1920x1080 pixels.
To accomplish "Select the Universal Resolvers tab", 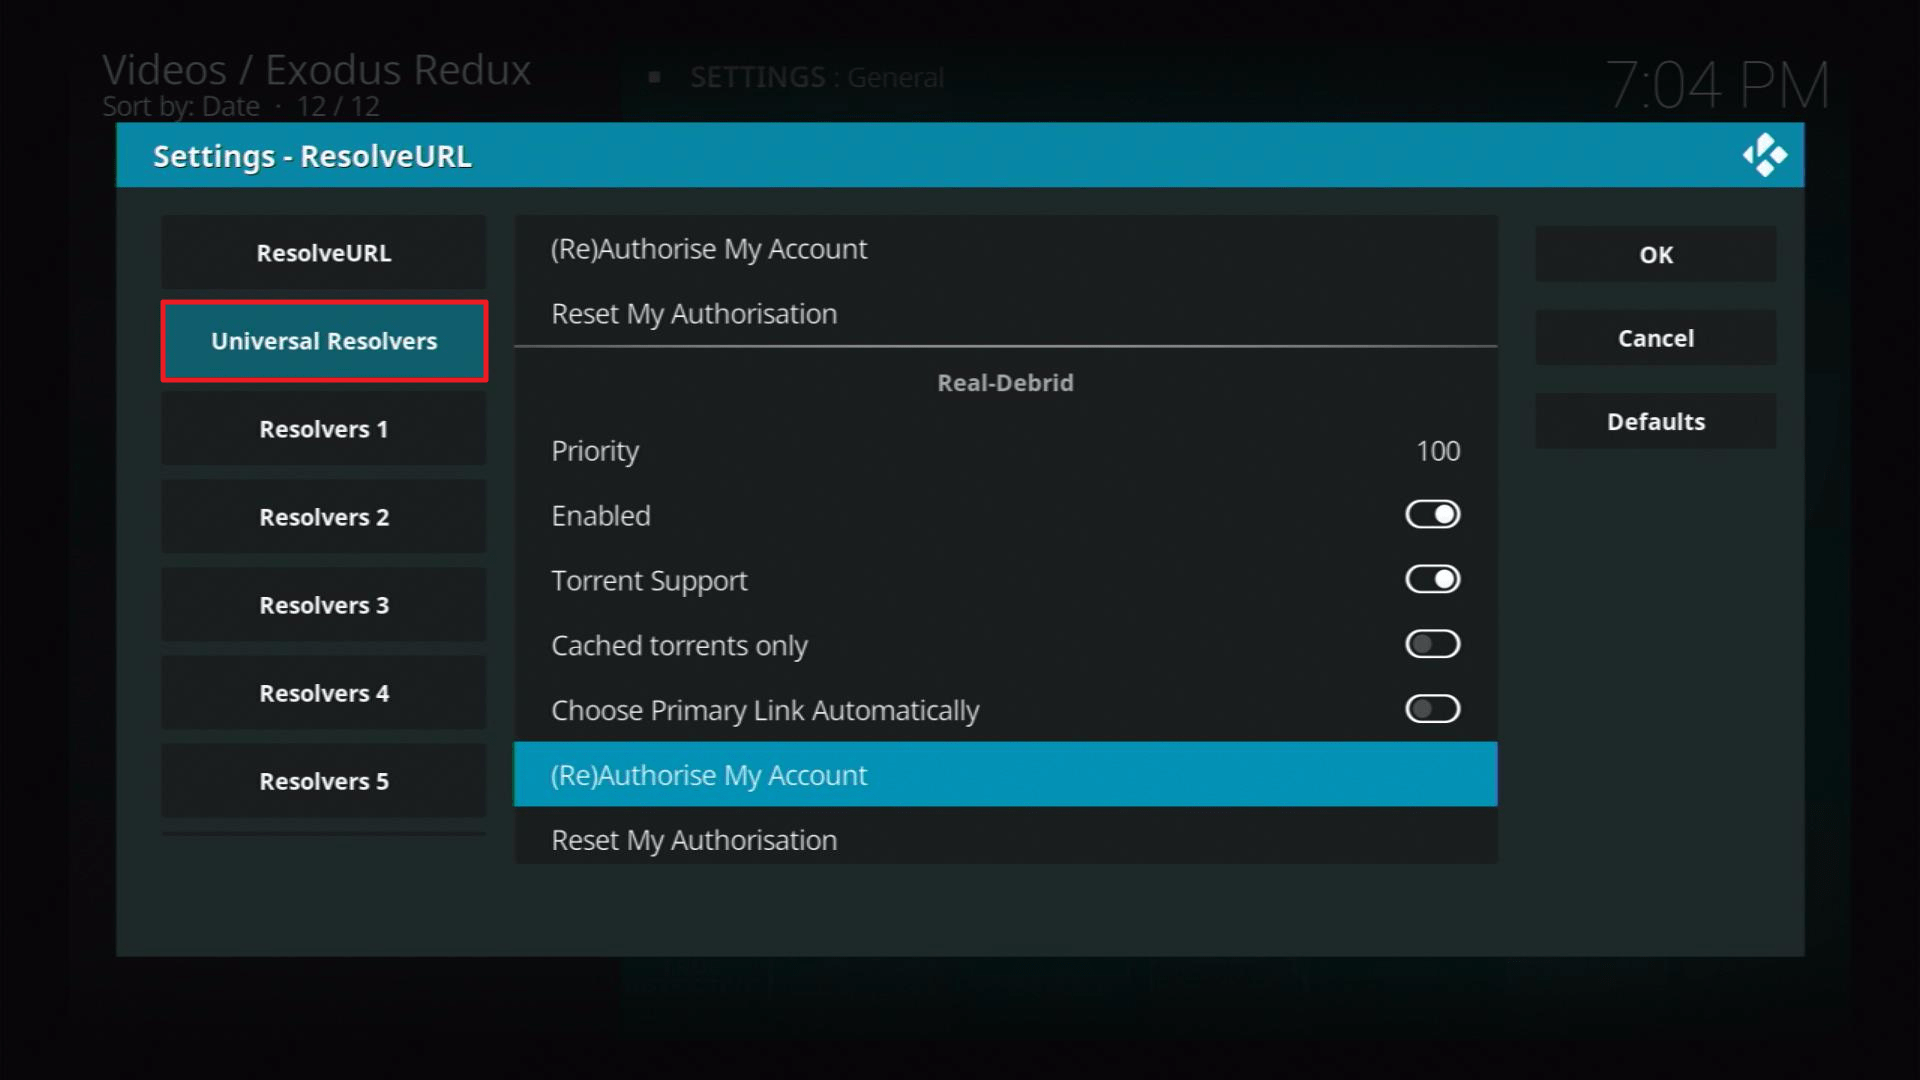I will pyautogui.click(x=324, y=341).
